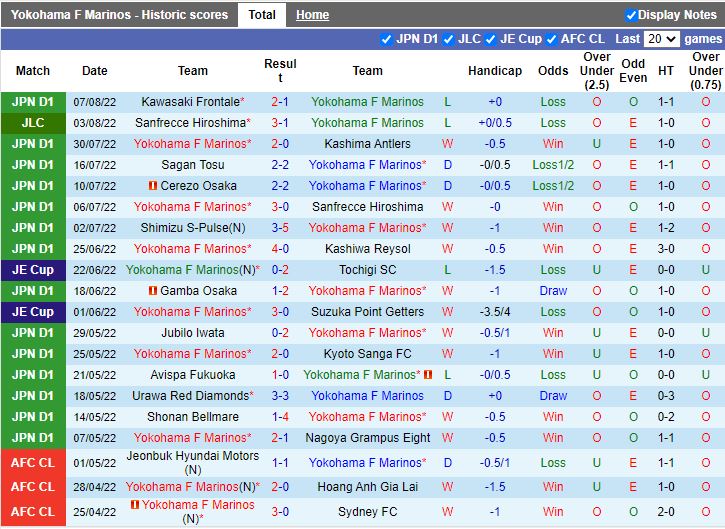
Task: Click the Tochigi SC team name
Action: pyautogui.click(x=367, y=270)
